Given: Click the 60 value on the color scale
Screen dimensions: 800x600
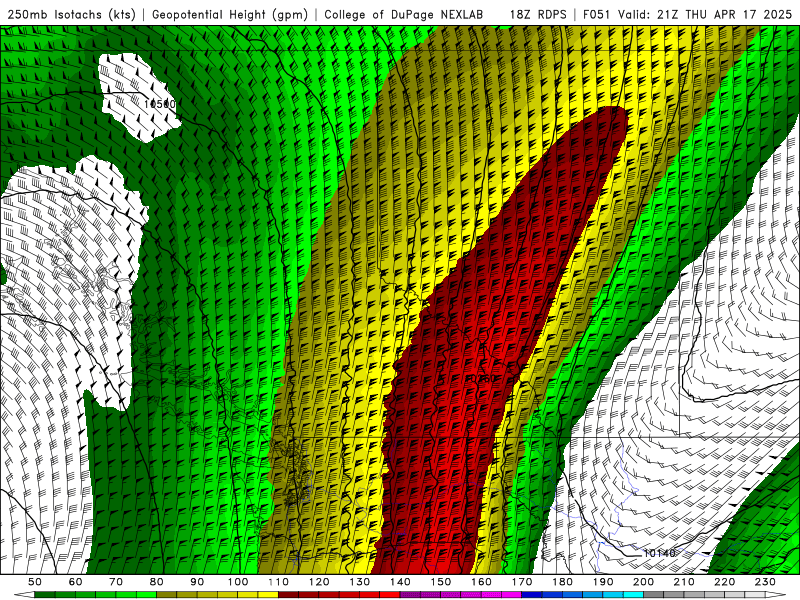Looking at the screenshot, I should 76,582.
